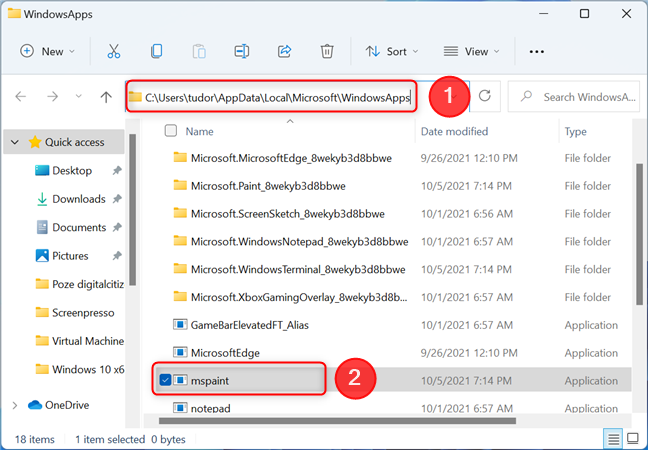The height and width of the screenshot is (450, 648).
Task: Click the OneDrive cloud icon
Action: tap(35, 405)
